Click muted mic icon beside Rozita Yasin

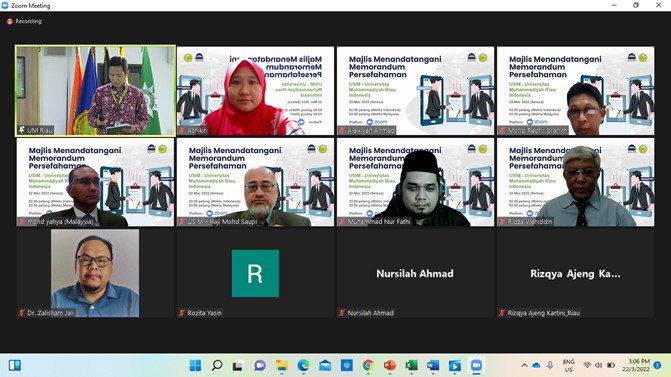[x=182, y=313]
